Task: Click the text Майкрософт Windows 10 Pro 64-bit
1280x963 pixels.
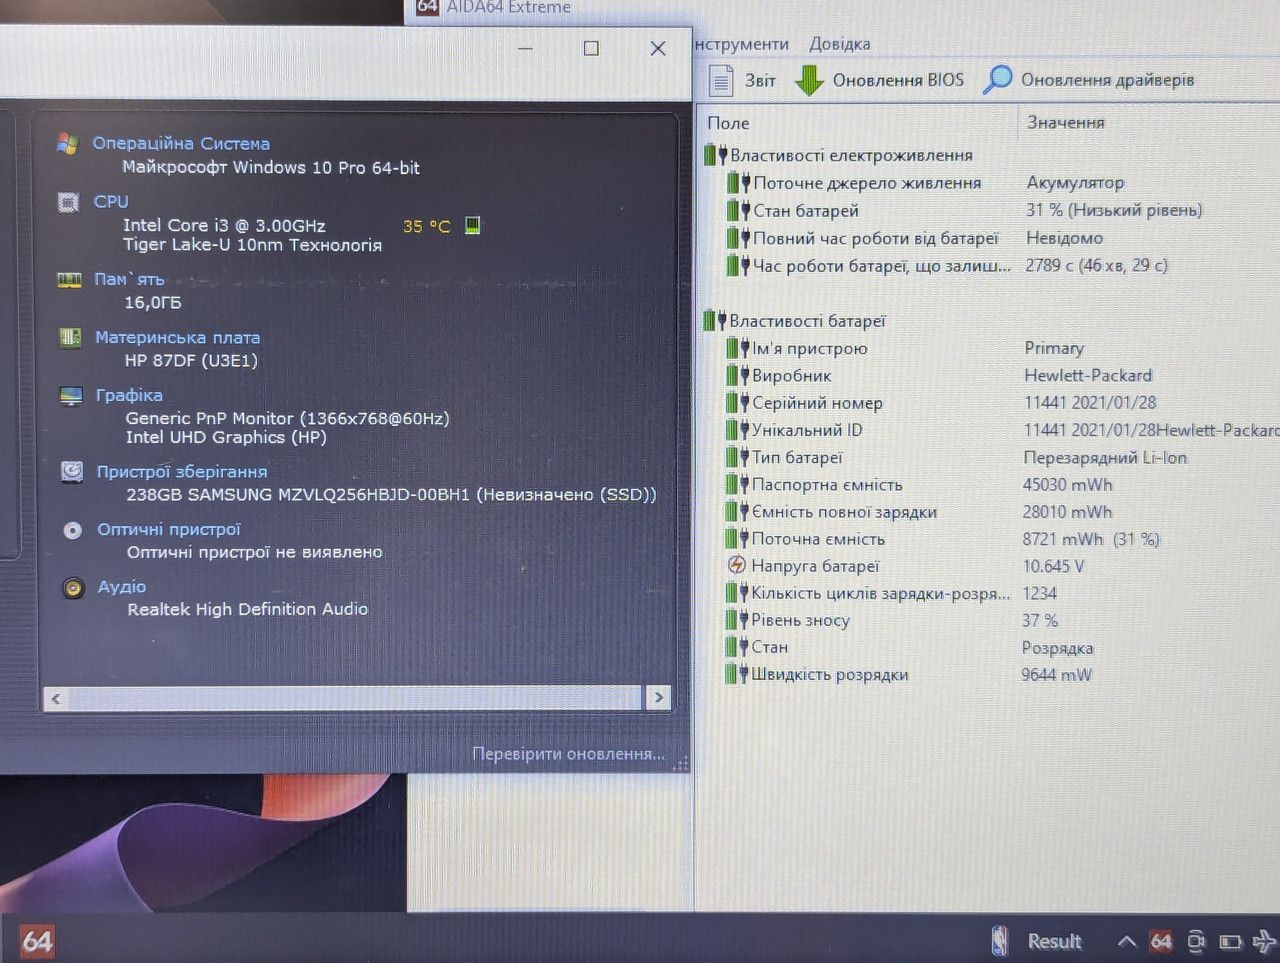Action: point(271,168)
